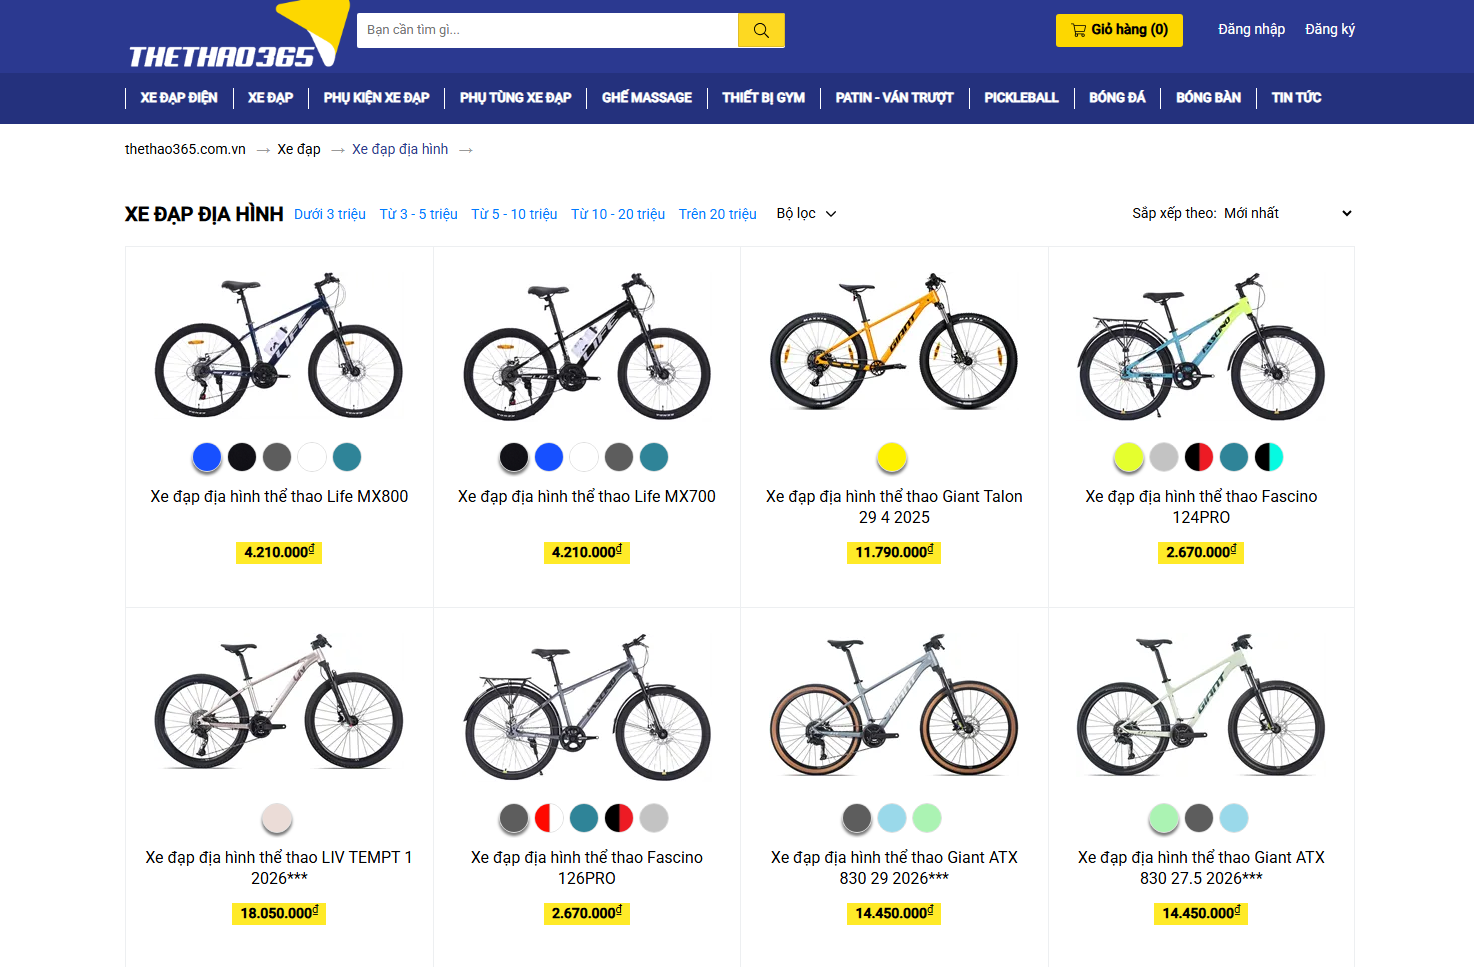Open the GHẾ MASSAGE category
1474x967 pixels.
click(x=647, y=98)
